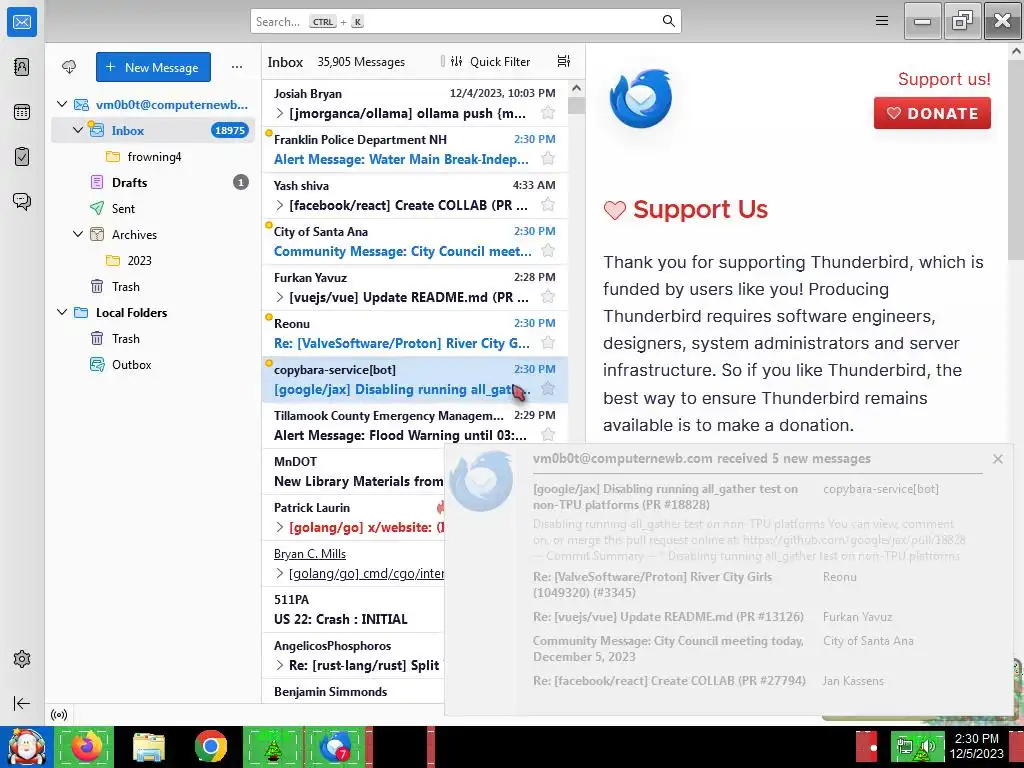
Task: Star the Yash shiva message
Action: (x=548, y=205)
